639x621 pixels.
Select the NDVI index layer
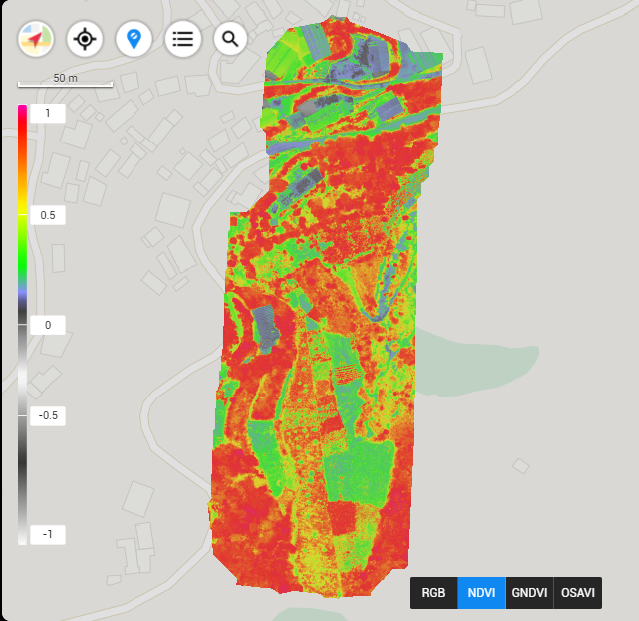click(481, 593)
